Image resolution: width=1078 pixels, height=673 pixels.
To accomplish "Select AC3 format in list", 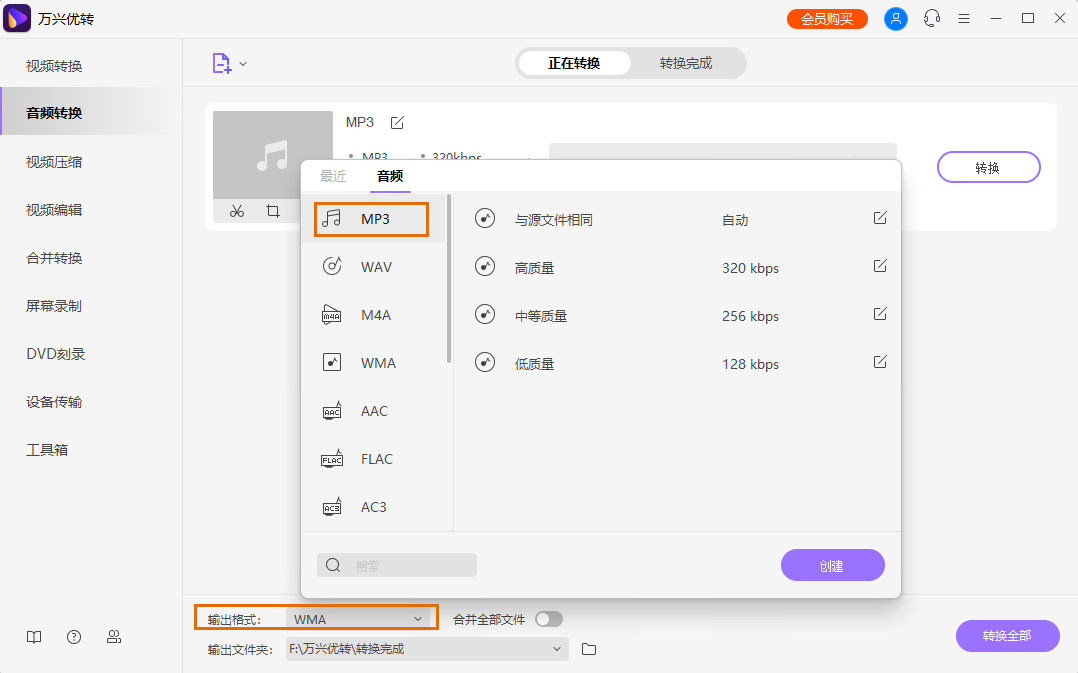I will click(x=375, y=507).
